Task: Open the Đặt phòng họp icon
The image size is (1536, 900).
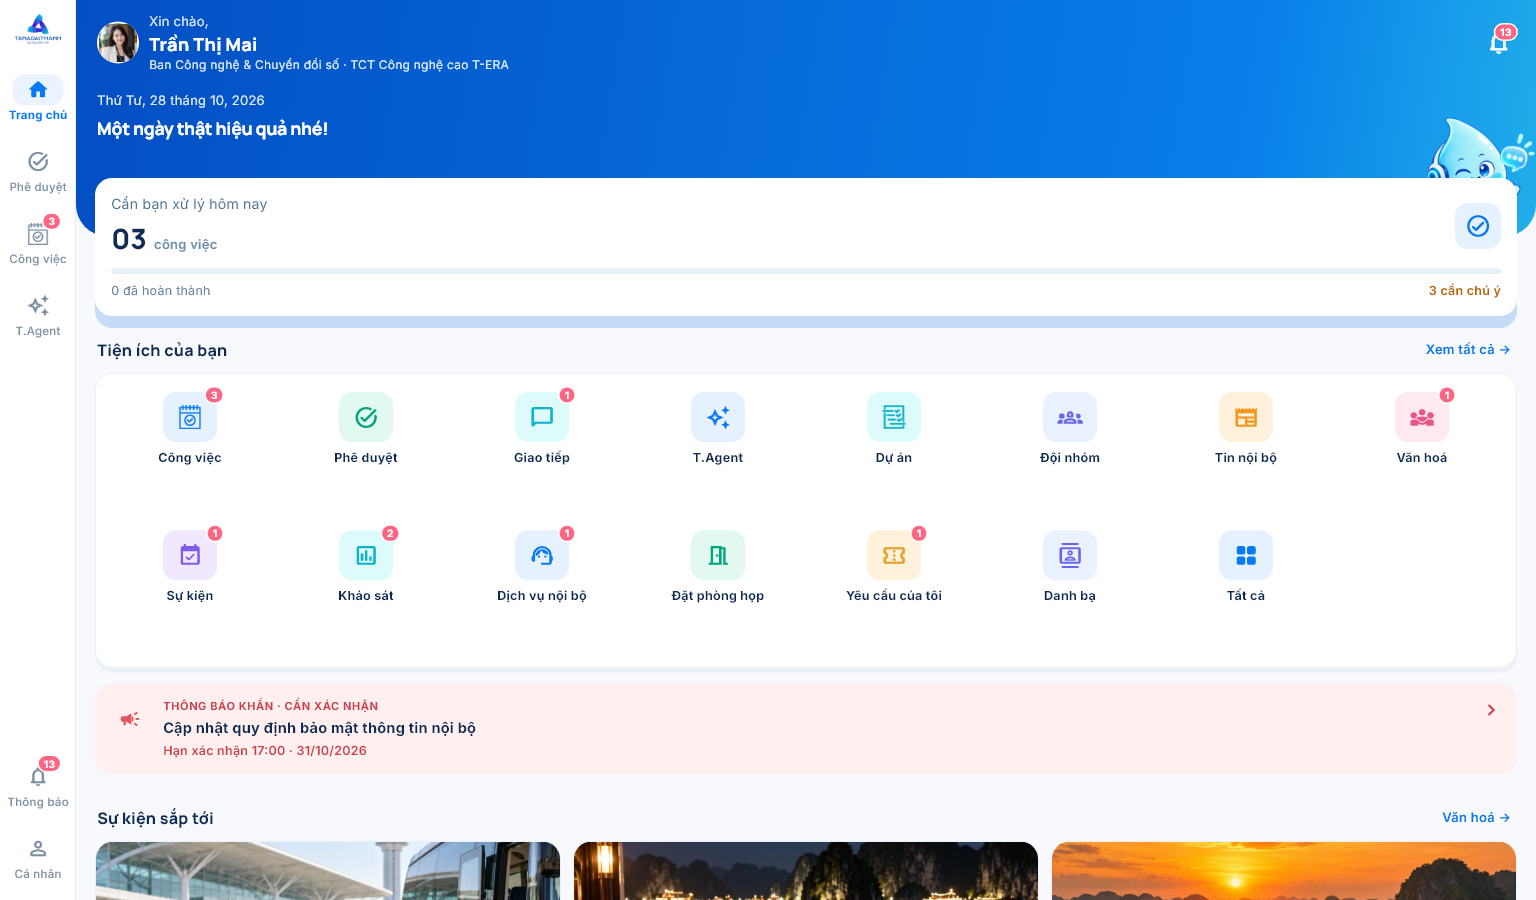Action: click(718, 555)
